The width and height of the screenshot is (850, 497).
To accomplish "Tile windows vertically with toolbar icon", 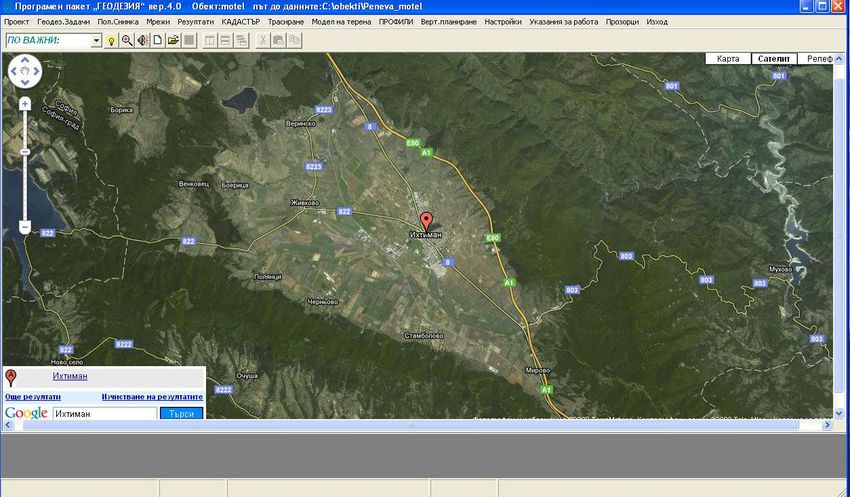I will pyautogui.click(x=210, y=41).
